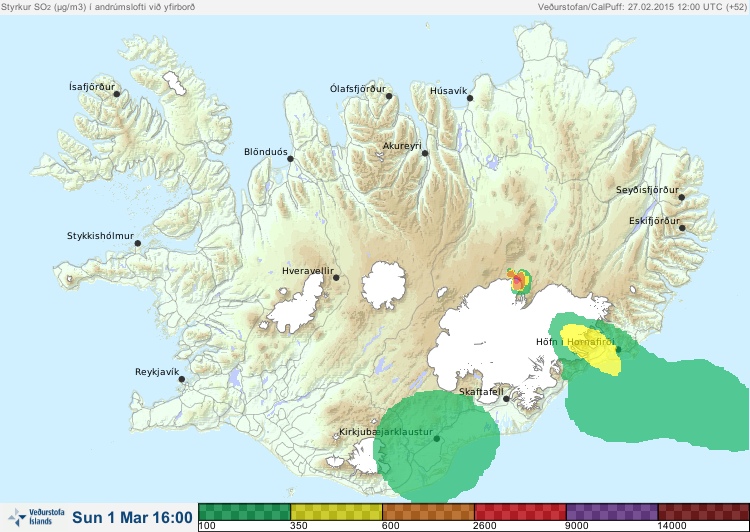This screenshot has width=750, height=532.
Task: Click the green 100 legend swatch
Action: pyautogui.click(x=244, y=512)
